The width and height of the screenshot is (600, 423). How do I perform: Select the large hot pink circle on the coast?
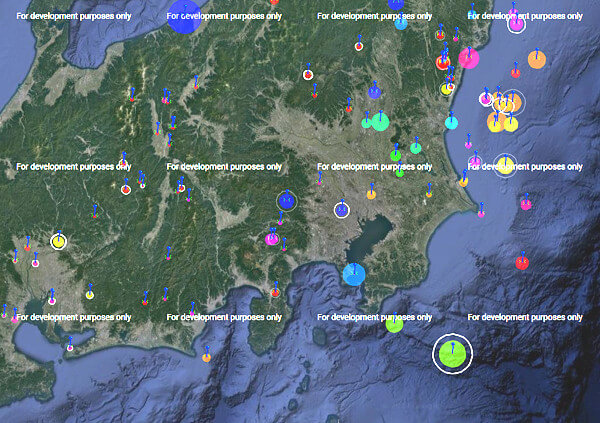point(468,58)
